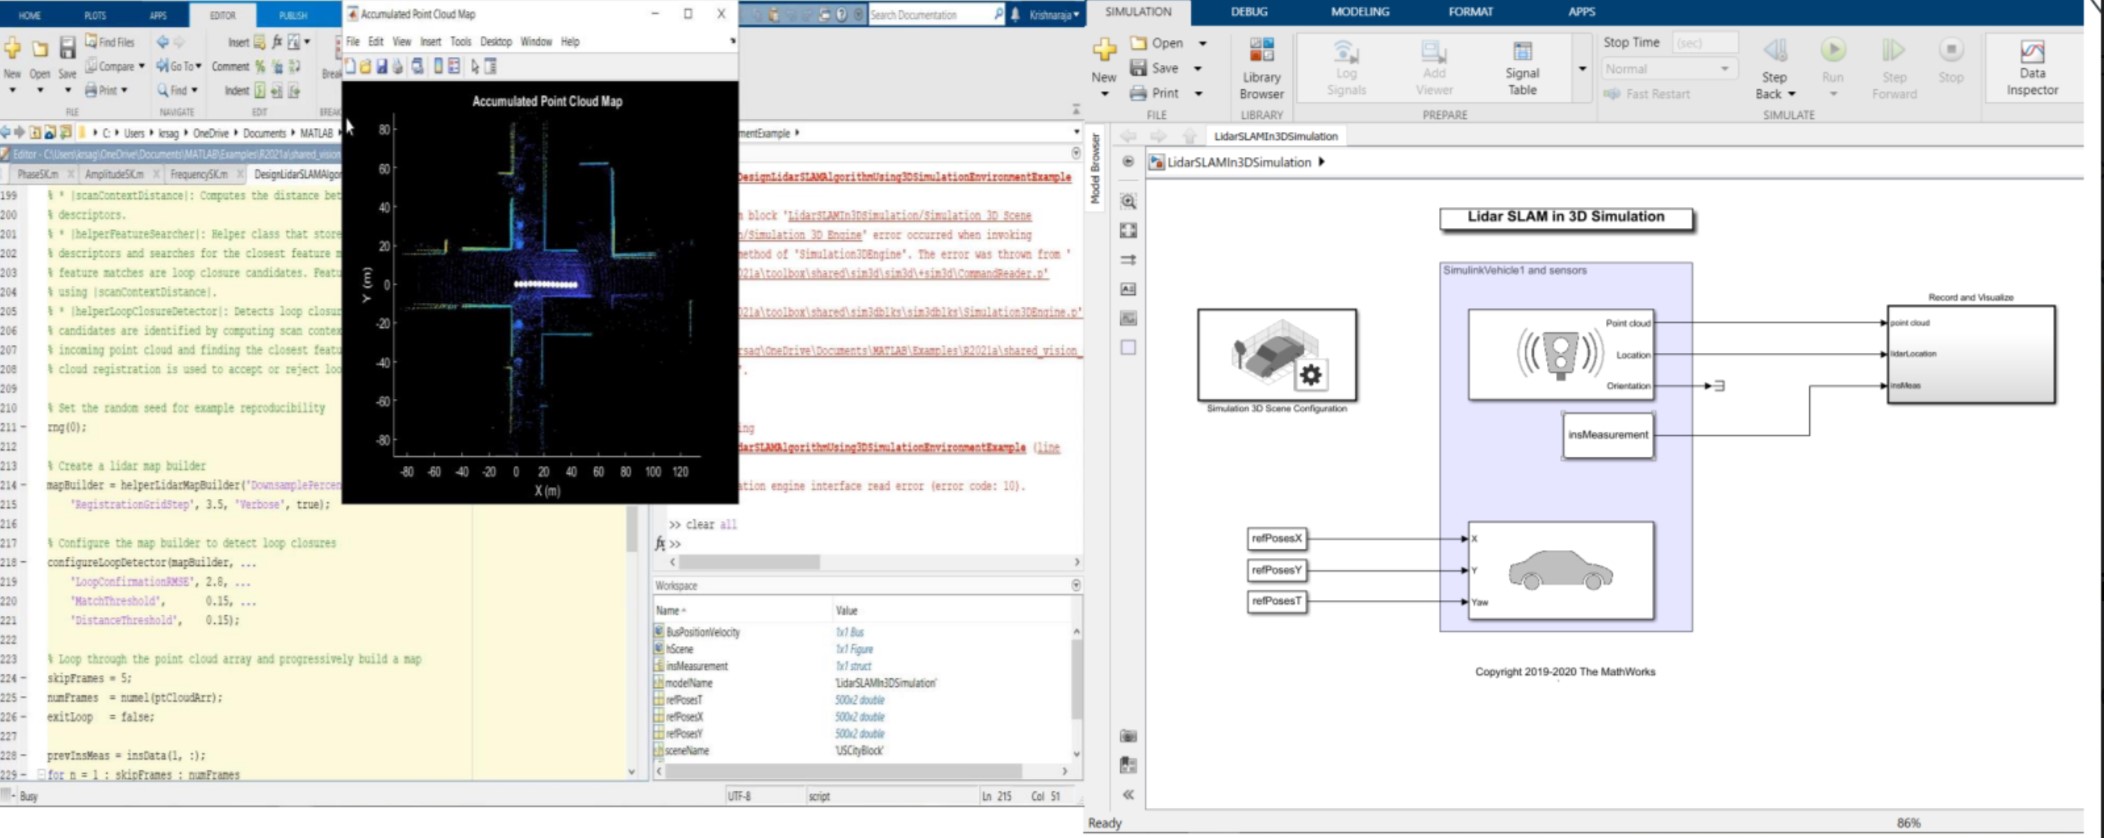The image size is (2104, 838).
Task: Click the back arrow in NAVIGATE group
Action: pos(162,42)
